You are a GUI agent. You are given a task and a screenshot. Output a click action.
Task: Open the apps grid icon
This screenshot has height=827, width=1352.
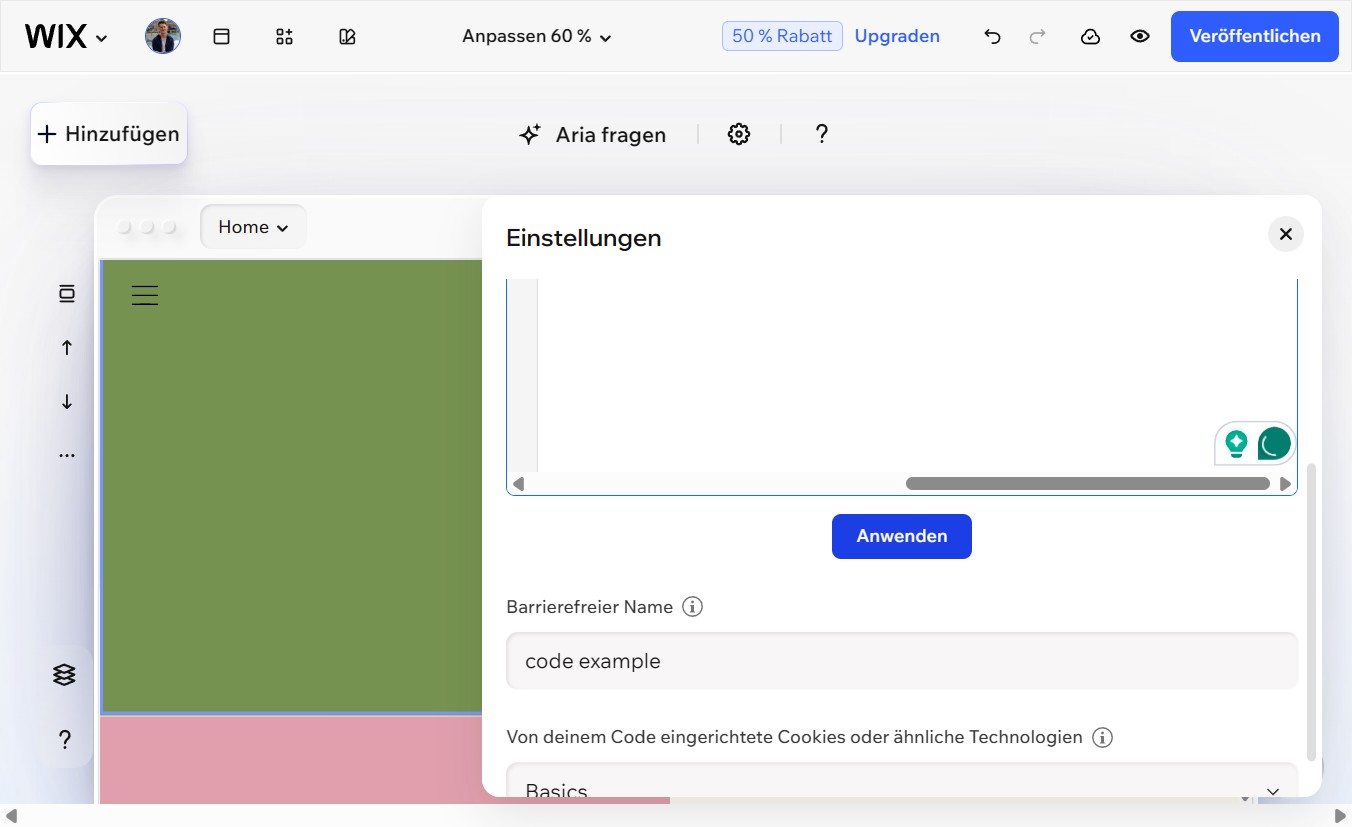[284, 36]
